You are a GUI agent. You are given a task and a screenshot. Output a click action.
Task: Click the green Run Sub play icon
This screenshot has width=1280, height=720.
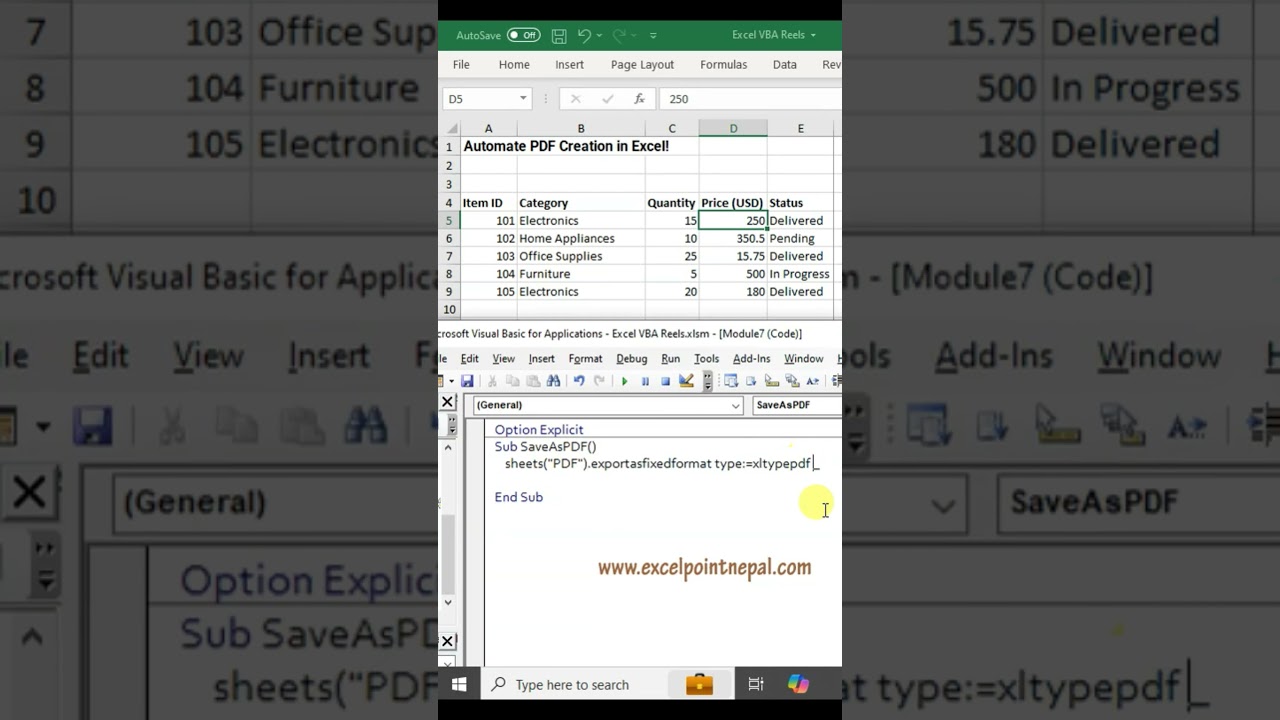[x=624, y=381]
